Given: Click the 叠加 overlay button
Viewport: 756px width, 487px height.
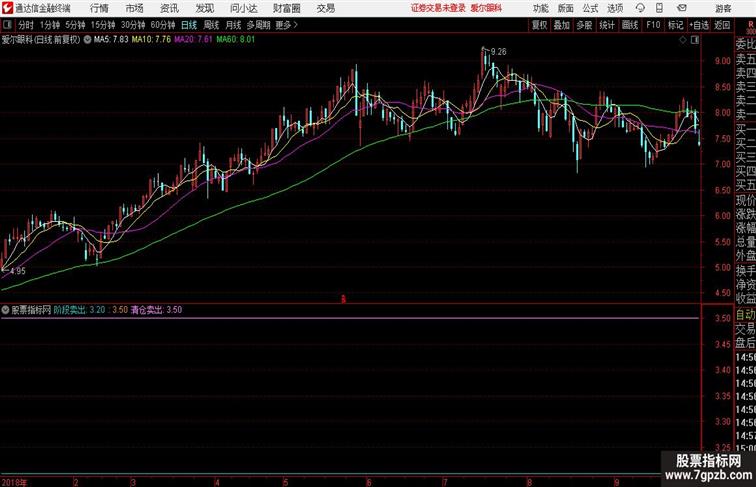Looking at the screenshot, I should 562,25.
